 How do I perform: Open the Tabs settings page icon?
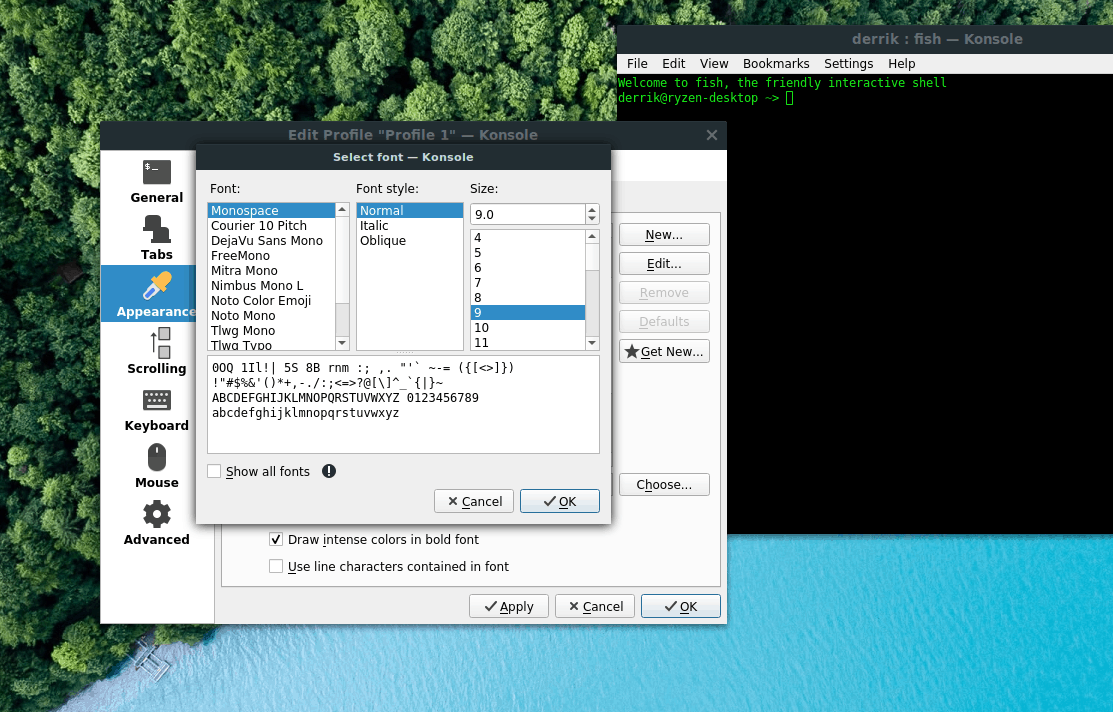point(156,229)
